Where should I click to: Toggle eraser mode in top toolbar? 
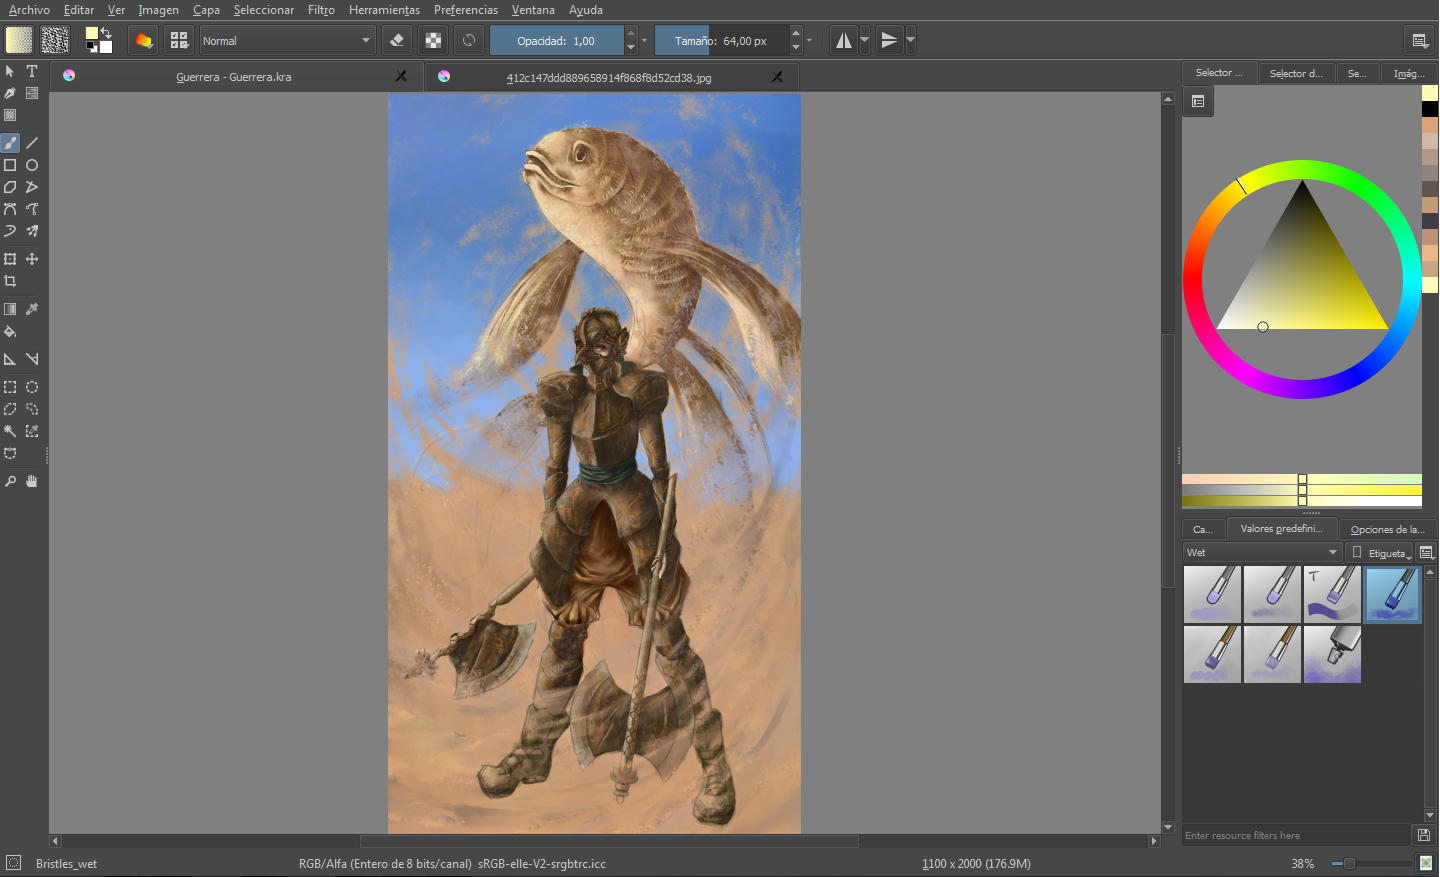click(397, 41)
